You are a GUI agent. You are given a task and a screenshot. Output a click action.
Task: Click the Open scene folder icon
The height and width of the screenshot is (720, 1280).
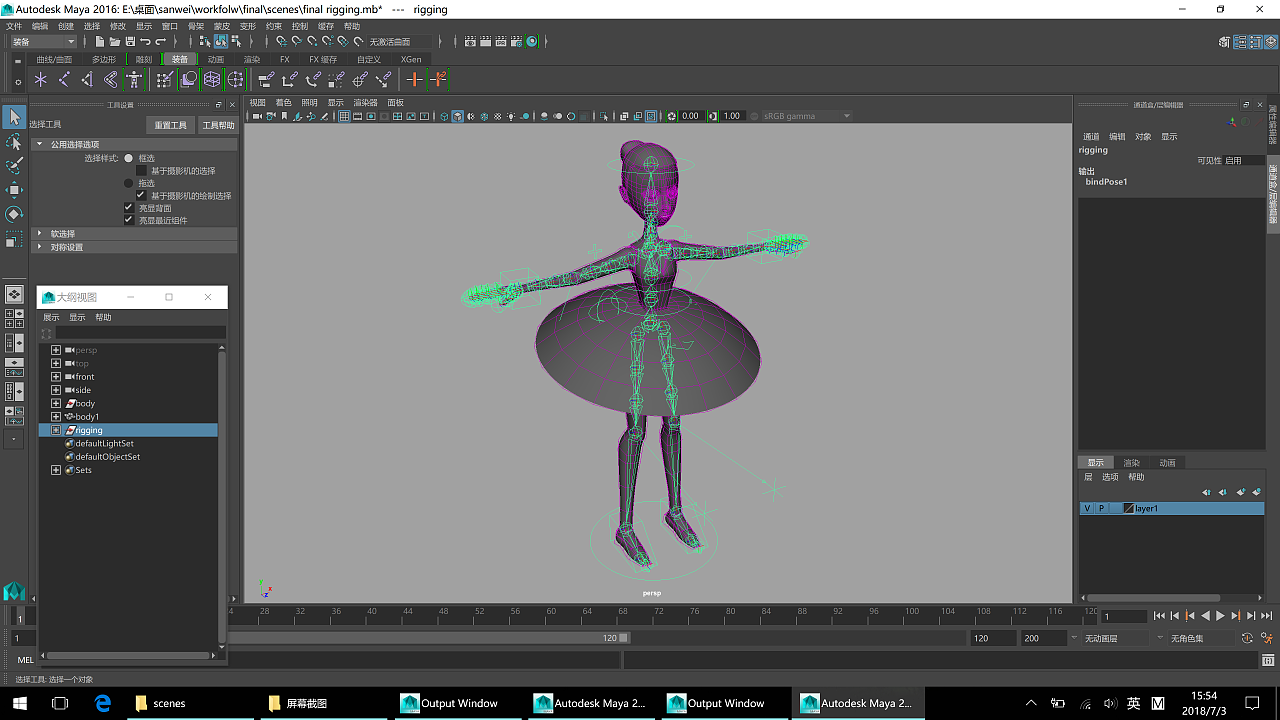[x=115, y=41]
